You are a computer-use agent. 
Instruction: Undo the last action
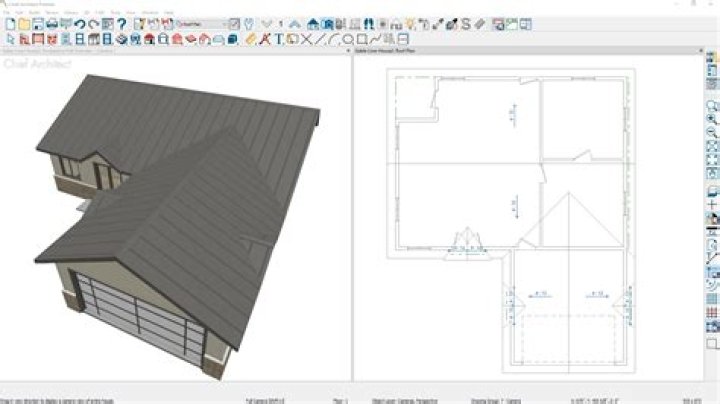[x=79, y=24]
